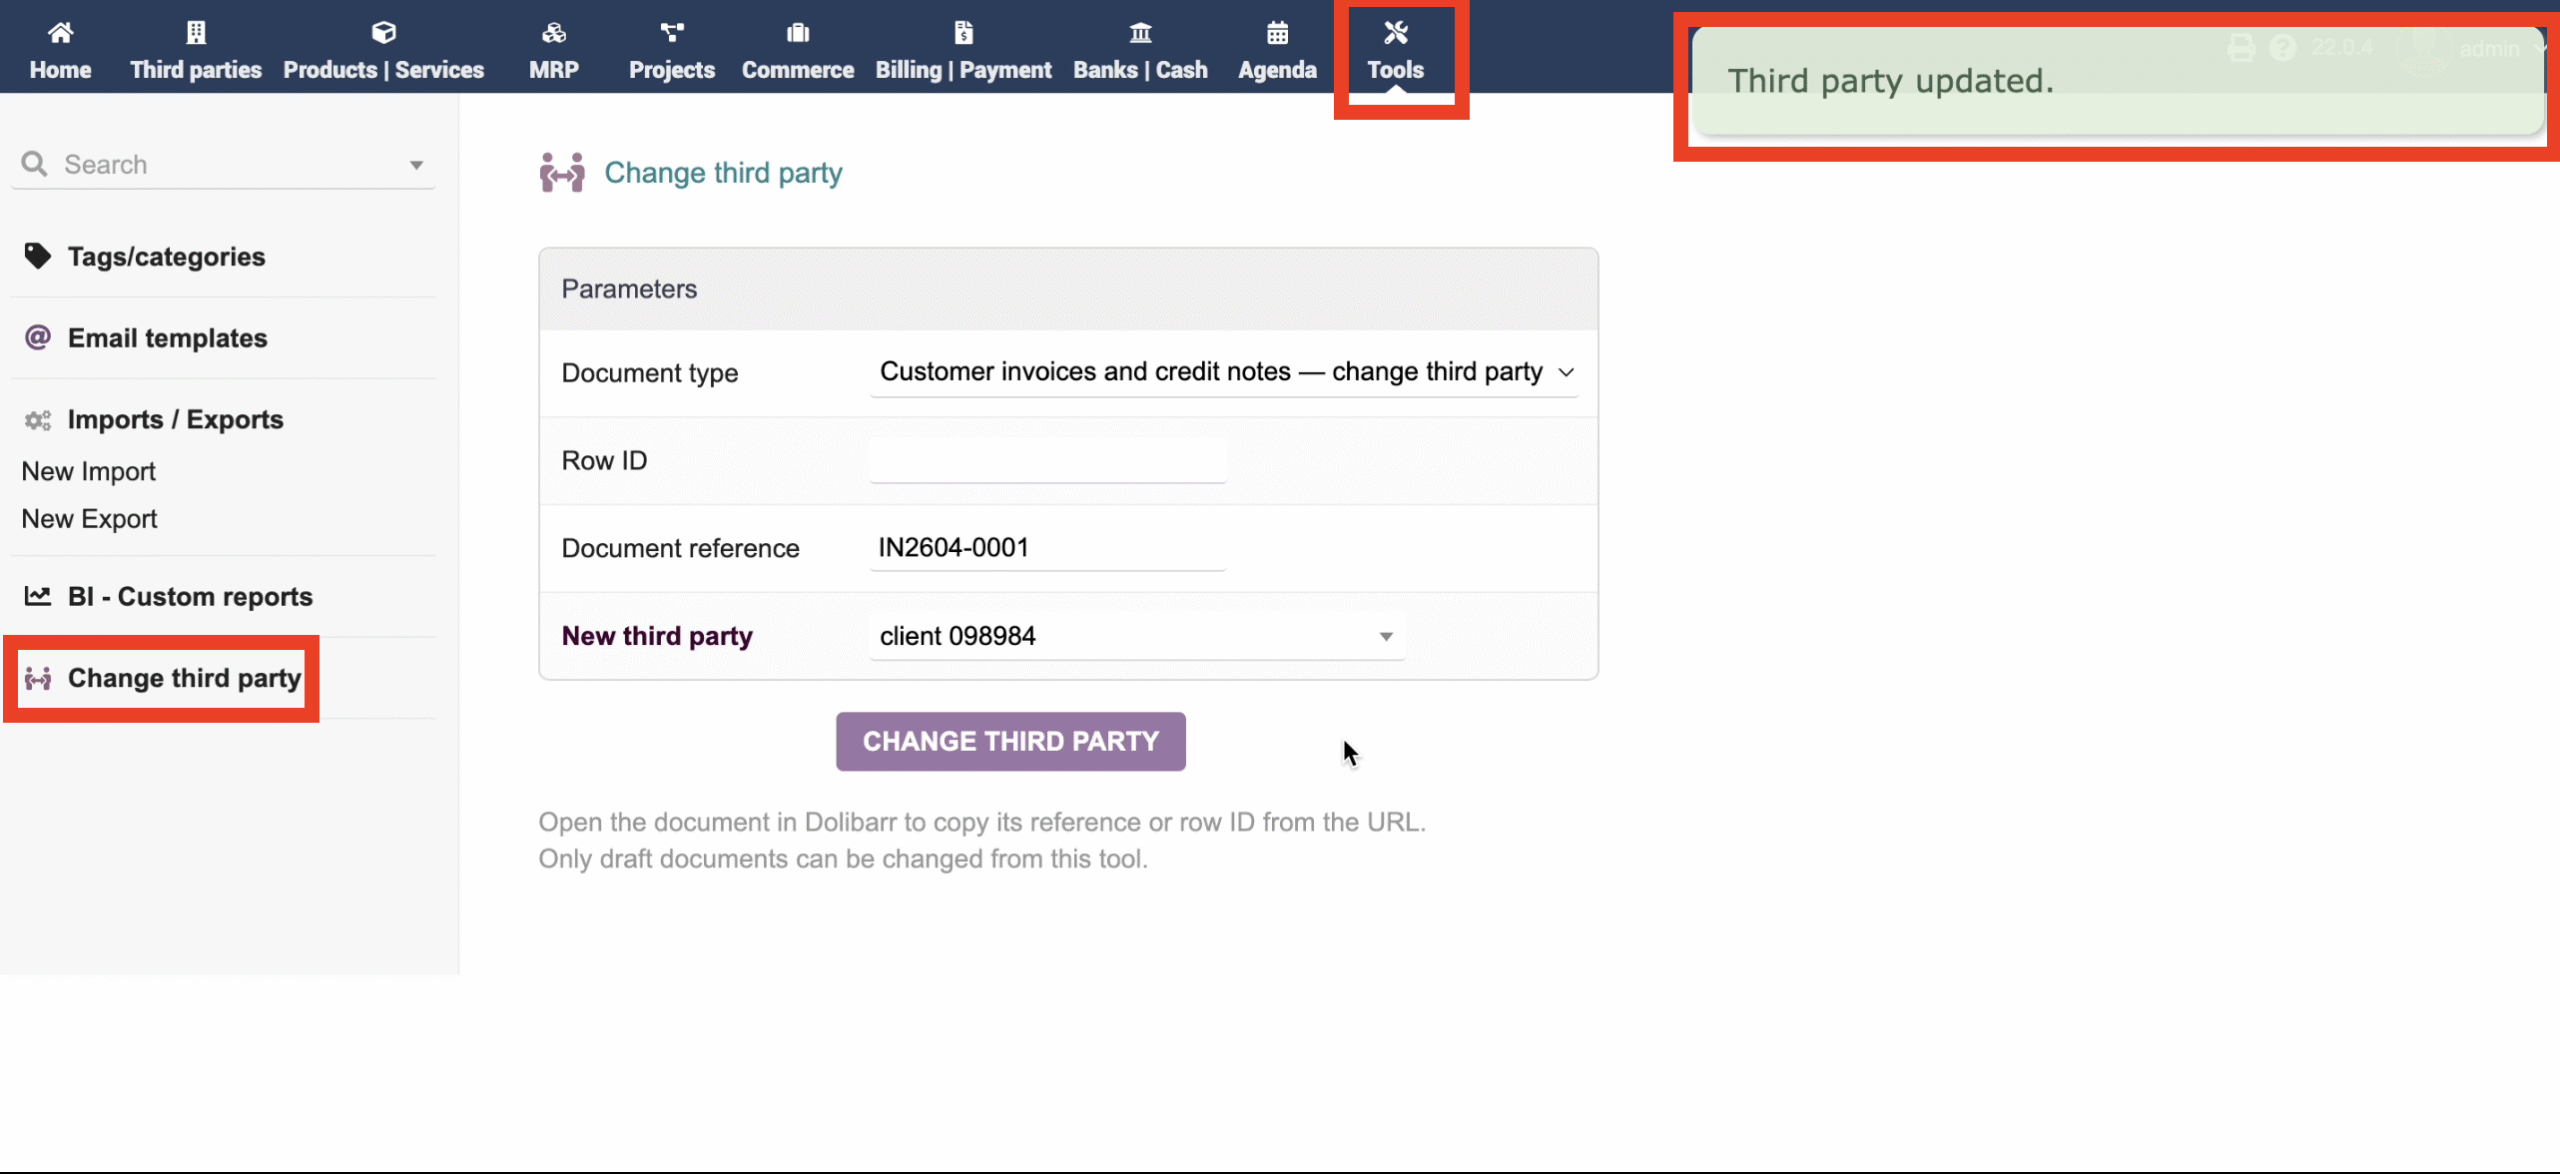Switch to the Commerce tab
The image size is (2560, 1174).
(797, 32)
